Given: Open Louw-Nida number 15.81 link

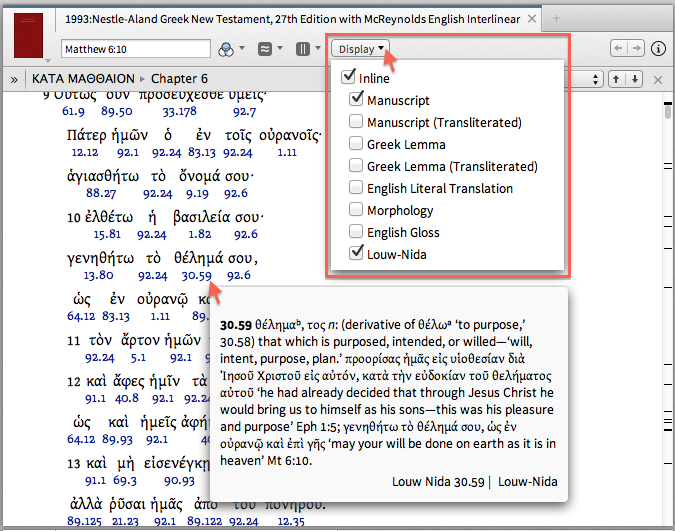Looking at the screenshot, I should click(107, 234).
